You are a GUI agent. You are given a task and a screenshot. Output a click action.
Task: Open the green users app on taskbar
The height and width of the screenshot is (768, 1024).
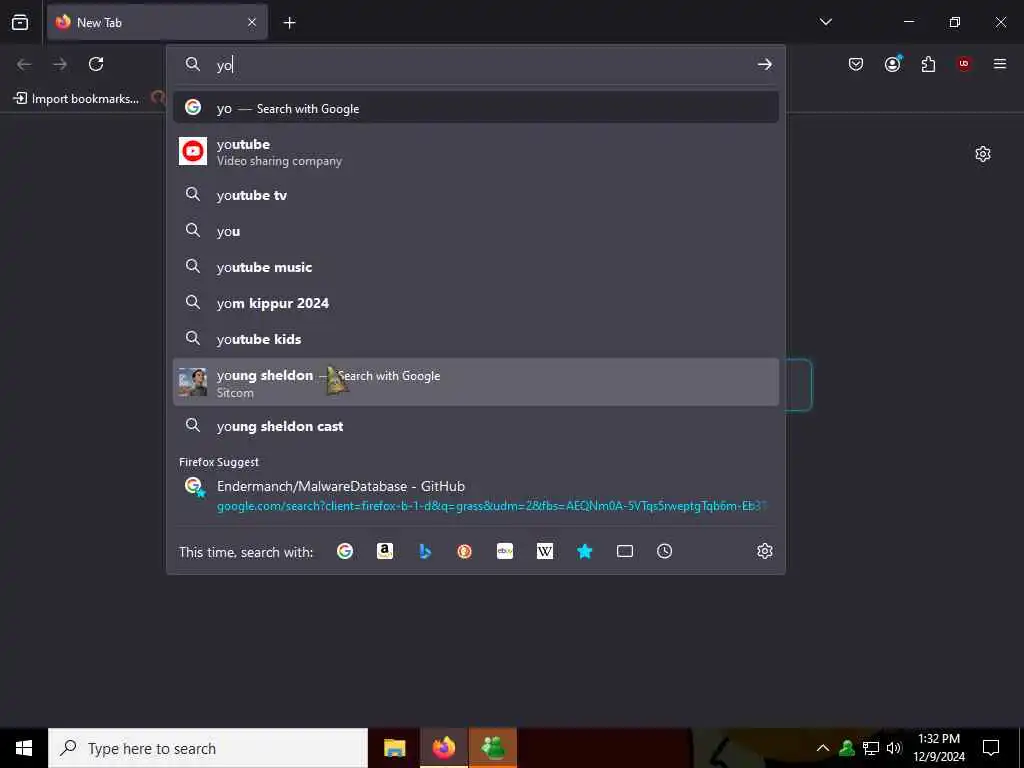(x=492, y=748)
